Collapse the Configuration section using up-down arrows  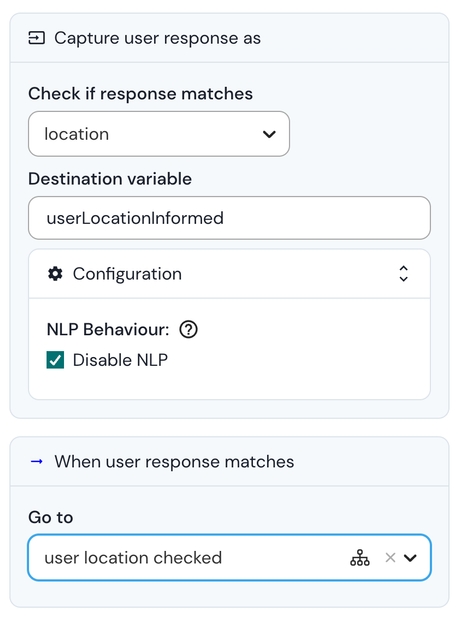pos(404,274)
